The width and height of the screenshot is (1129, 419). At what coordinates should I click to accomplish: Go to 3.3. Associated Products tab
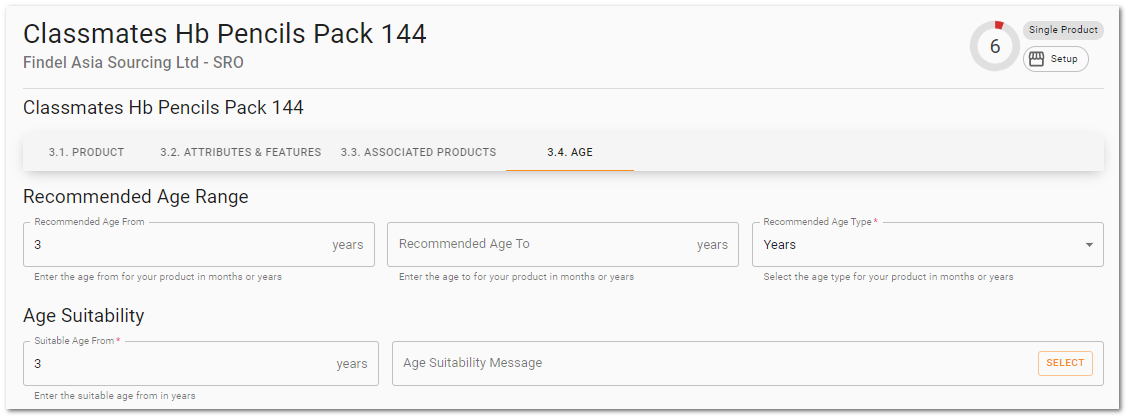418,152
